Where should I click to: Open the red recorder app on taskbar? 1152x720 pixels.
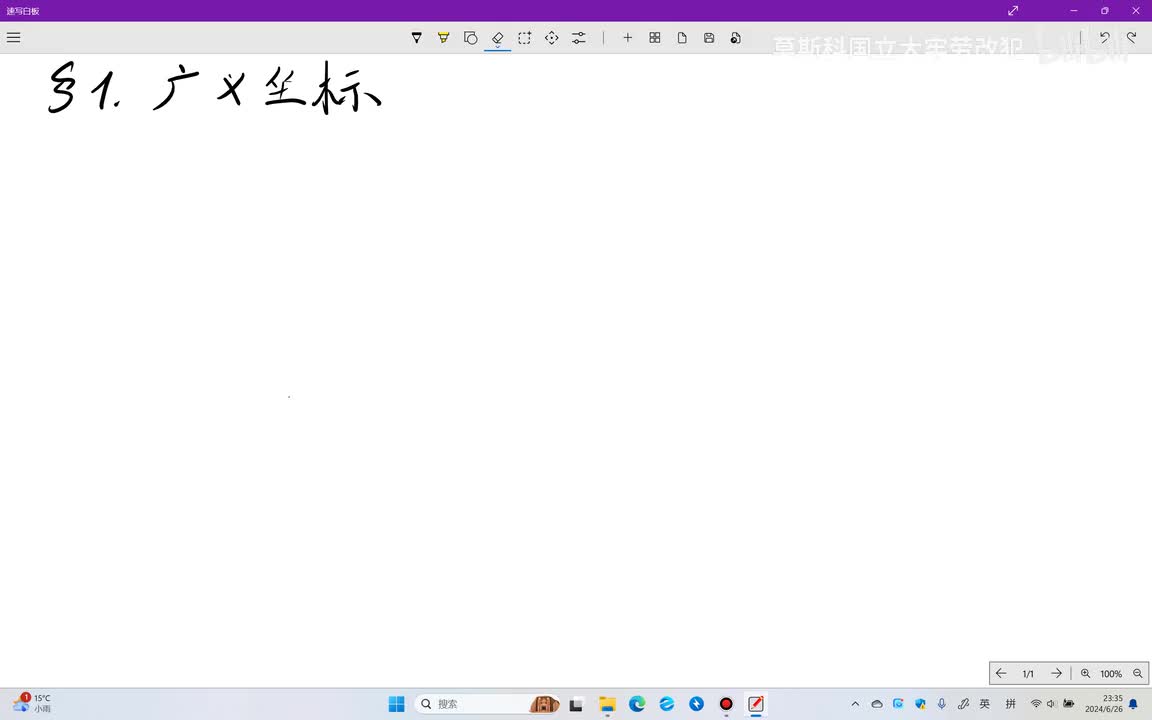tap(726, 704)
